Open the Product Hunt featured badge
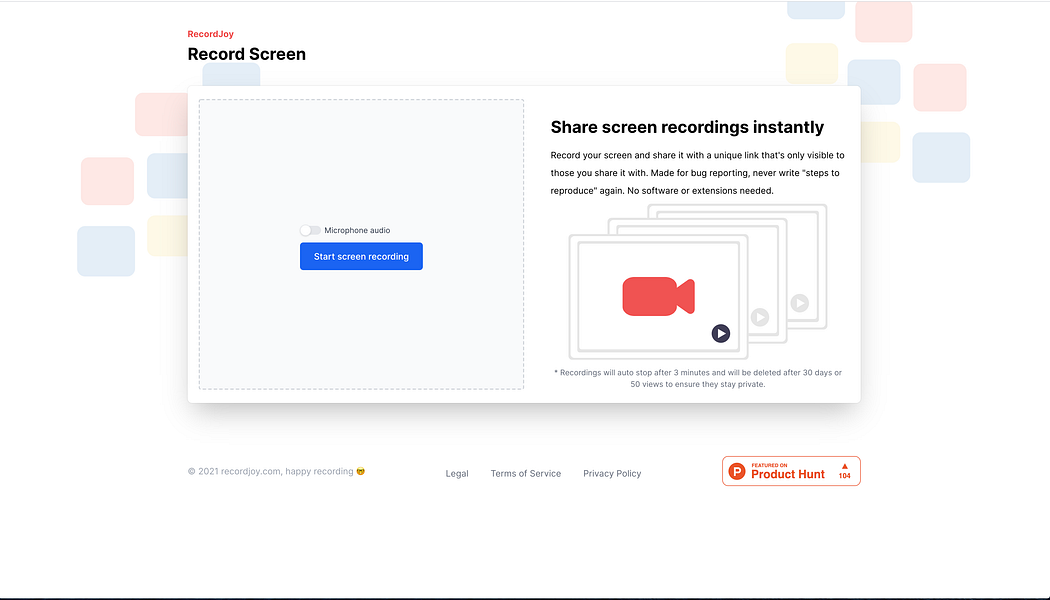The image size is (1050, 600). pyautogui.click(x=791, y=471)
